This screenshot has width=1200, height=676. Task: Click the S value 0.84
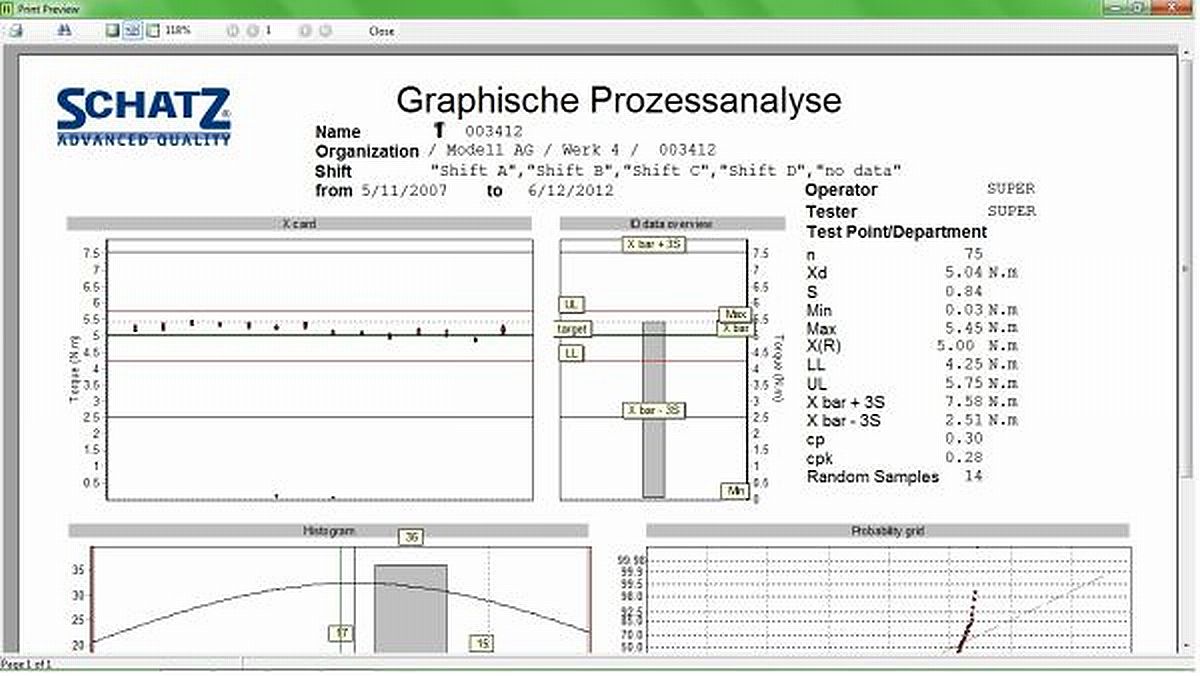(964, 291)
